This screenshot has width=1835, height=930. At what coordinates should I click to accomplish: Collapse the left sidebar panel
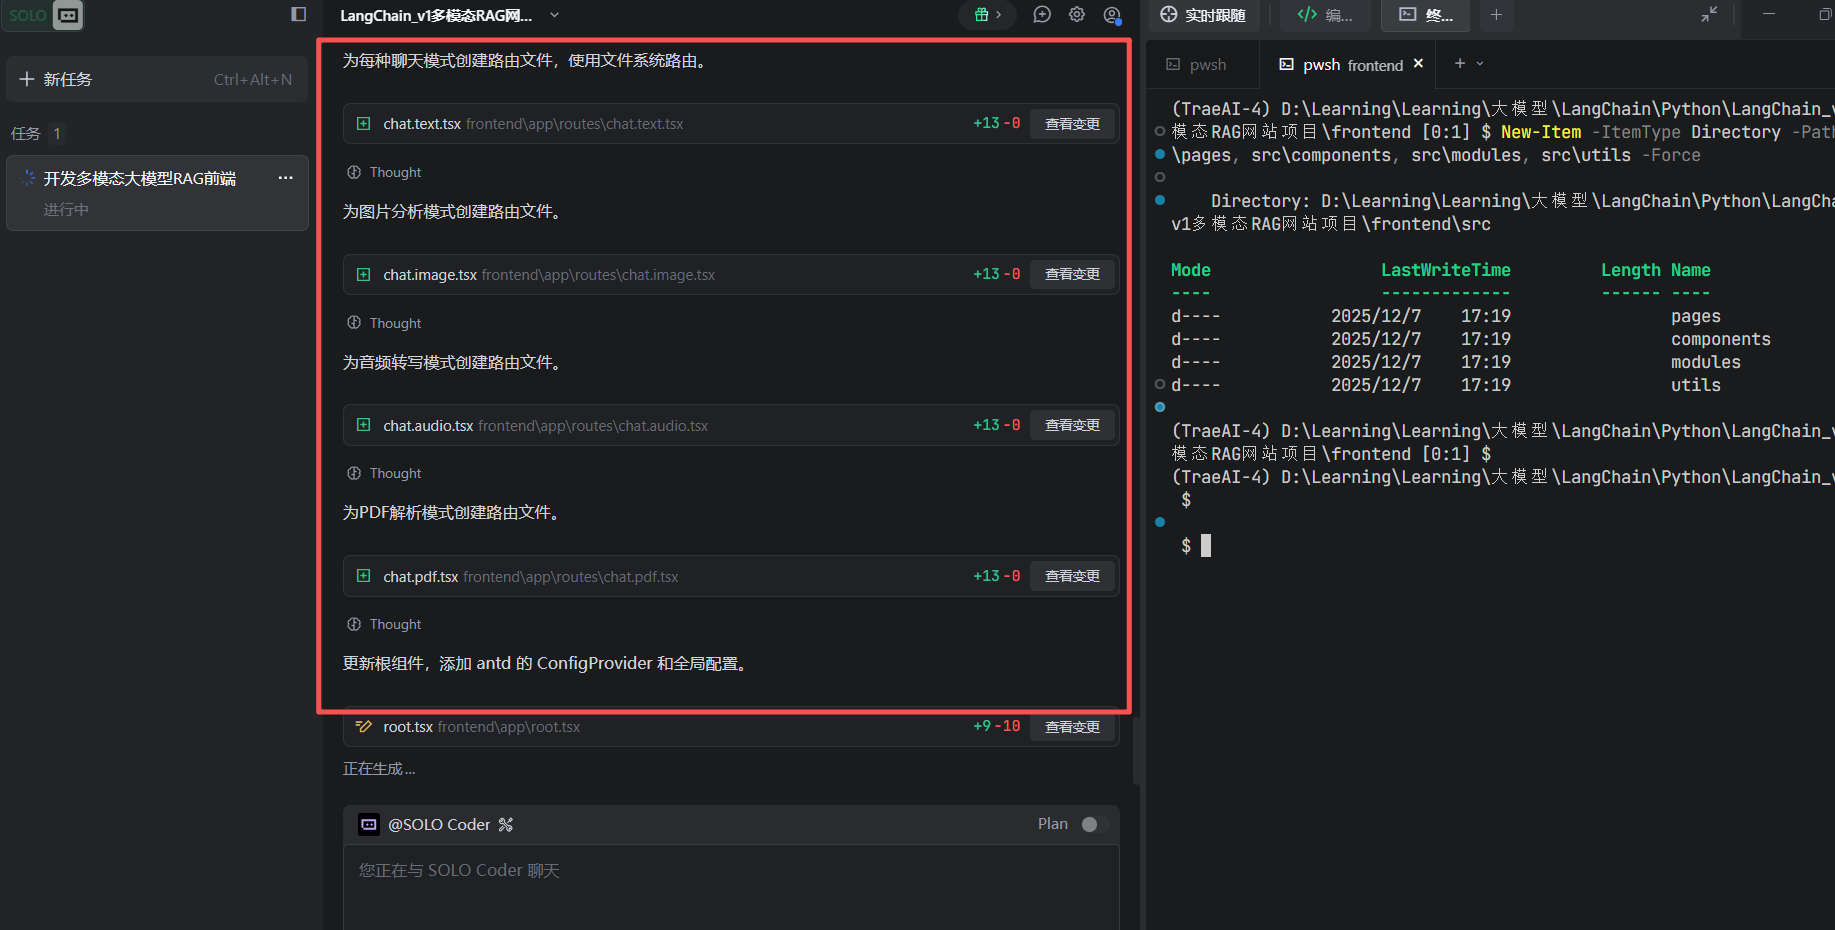coord(298,14)
